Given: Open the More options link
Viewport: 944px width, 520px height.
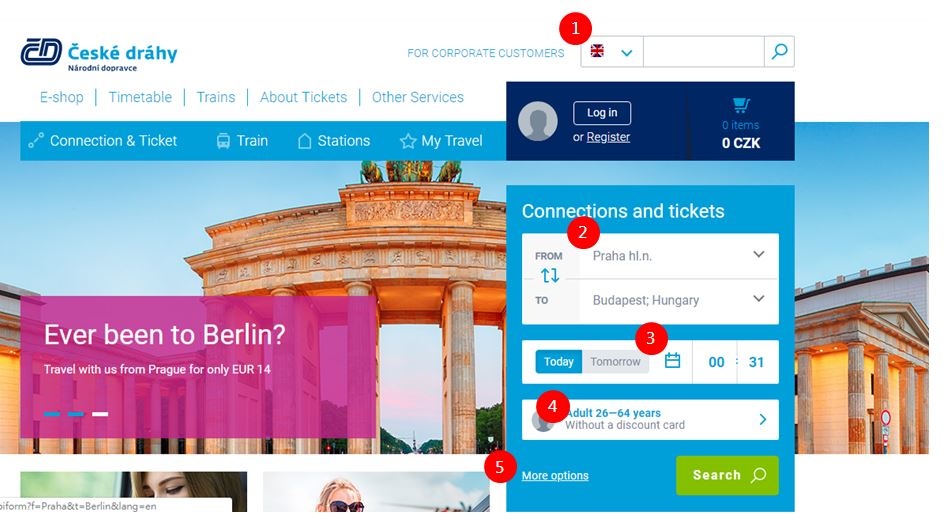Looking at the screenshot, I should coord(555,475).
